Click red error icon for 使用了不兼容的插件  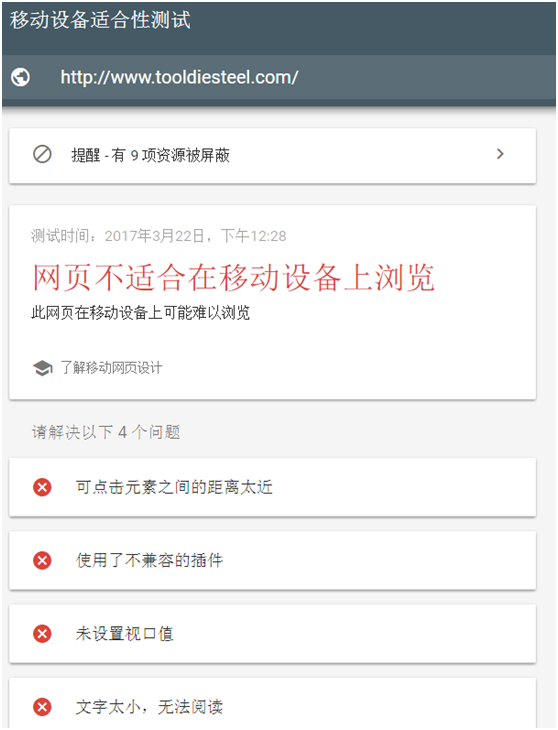42,561
